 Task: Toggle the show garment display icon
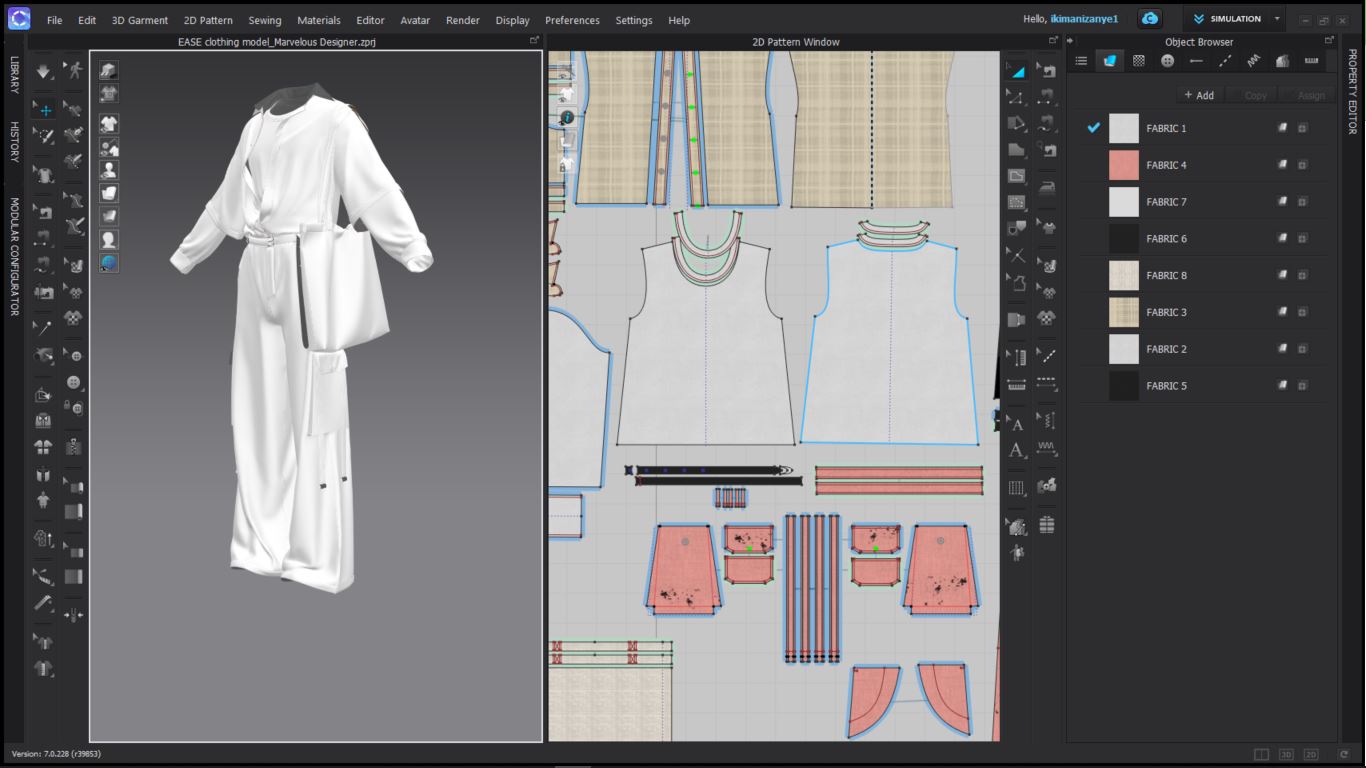point(109,124)
